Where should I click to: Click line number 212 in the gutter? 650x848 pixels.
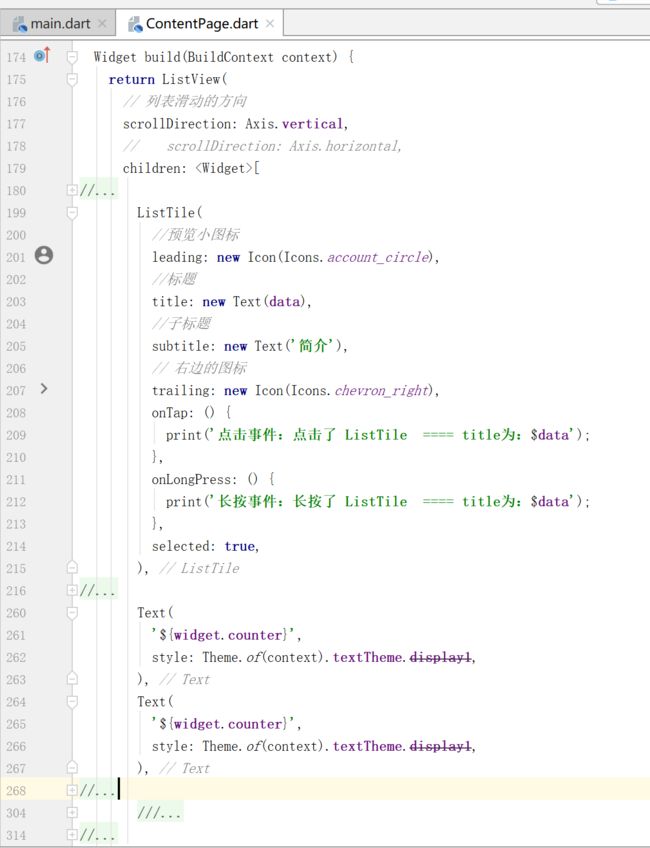click(16, 501)
